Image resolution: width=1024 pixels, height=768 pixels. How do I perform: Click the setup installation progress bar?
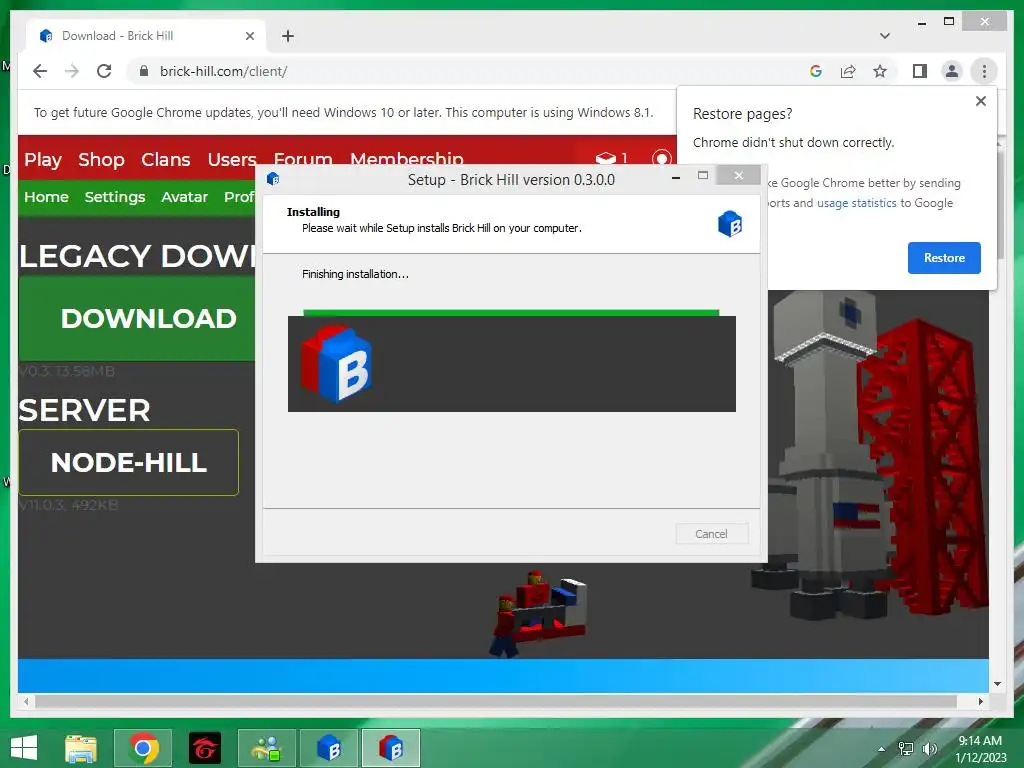pyautogui.click(x=511, y=313)
